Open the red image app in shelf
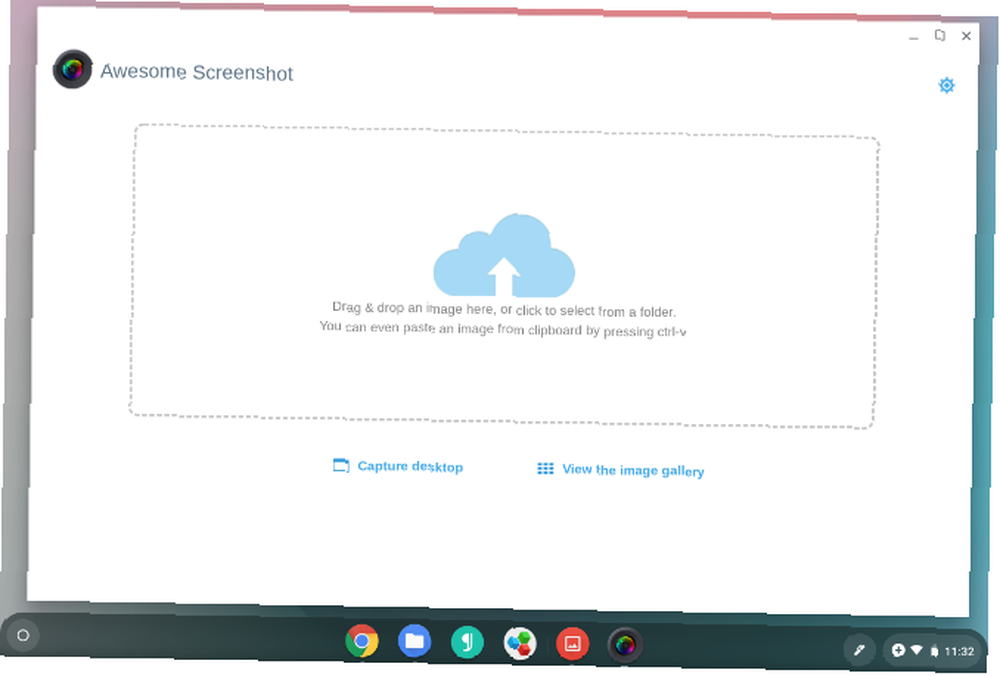This screenshot has width=1000, height=676. pyautogui.click(x=572, y=644)
